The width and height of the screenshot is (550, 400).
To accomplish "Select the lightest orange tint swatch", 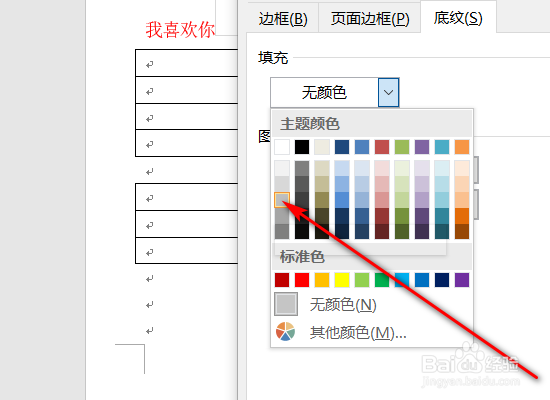I will click(462, 168).
